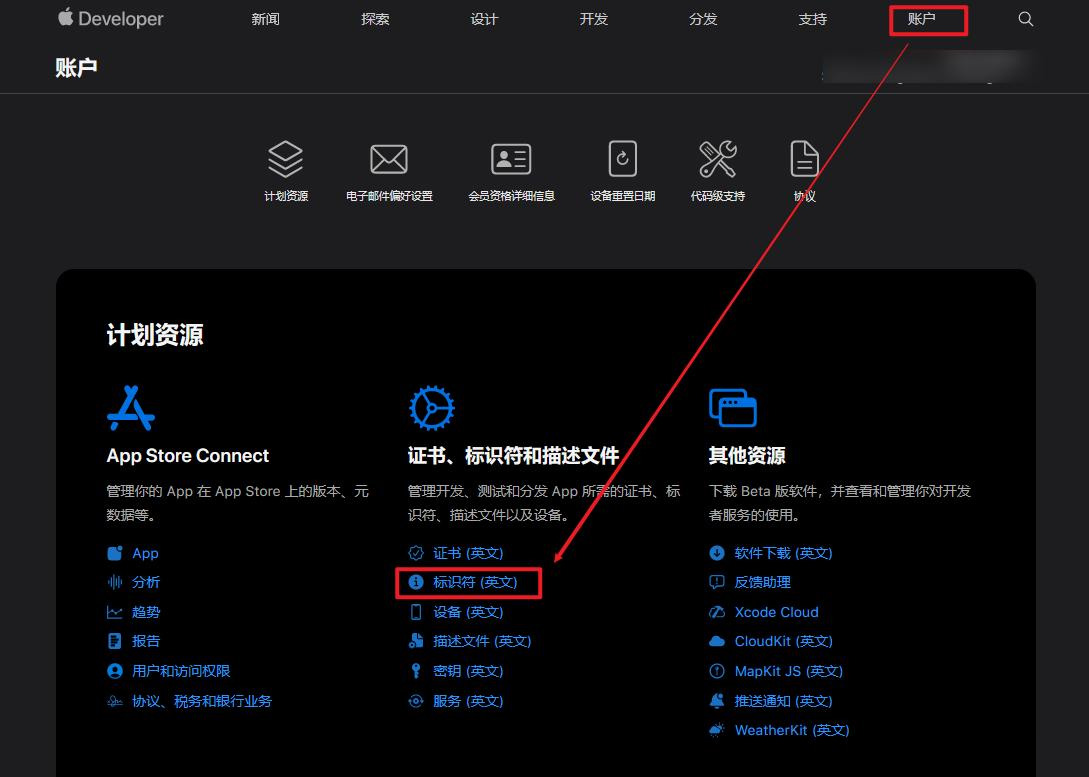Open the 支持 menu
1089x777 pixels.
813,19
